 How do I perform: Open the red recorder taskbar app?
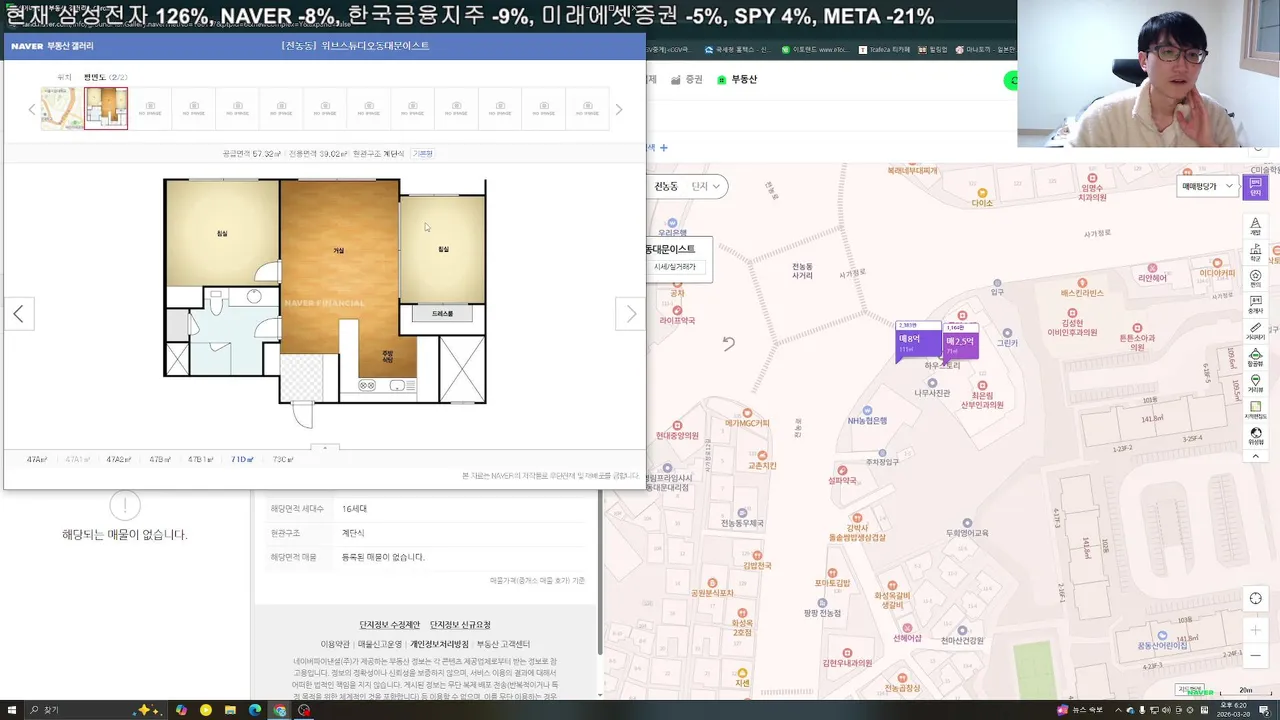coord(304,710)
